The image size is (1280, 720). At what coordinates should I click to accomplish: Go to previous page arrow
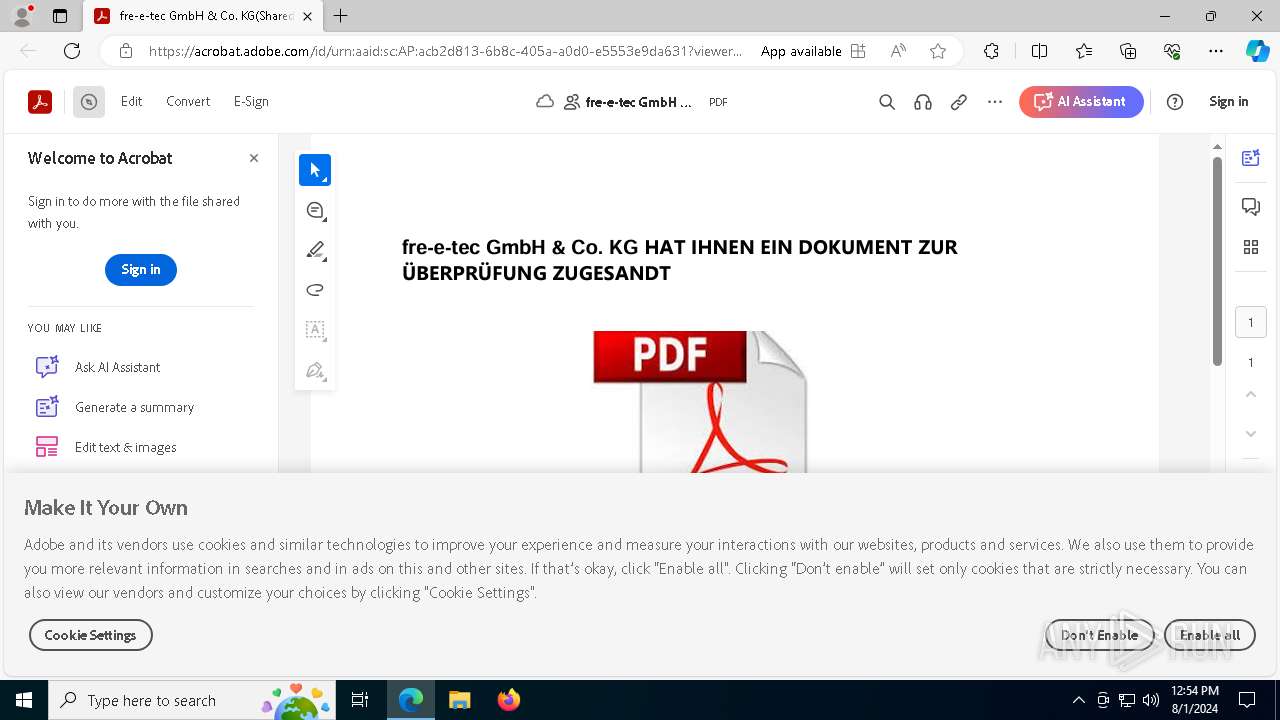(x=1251, y=394)
